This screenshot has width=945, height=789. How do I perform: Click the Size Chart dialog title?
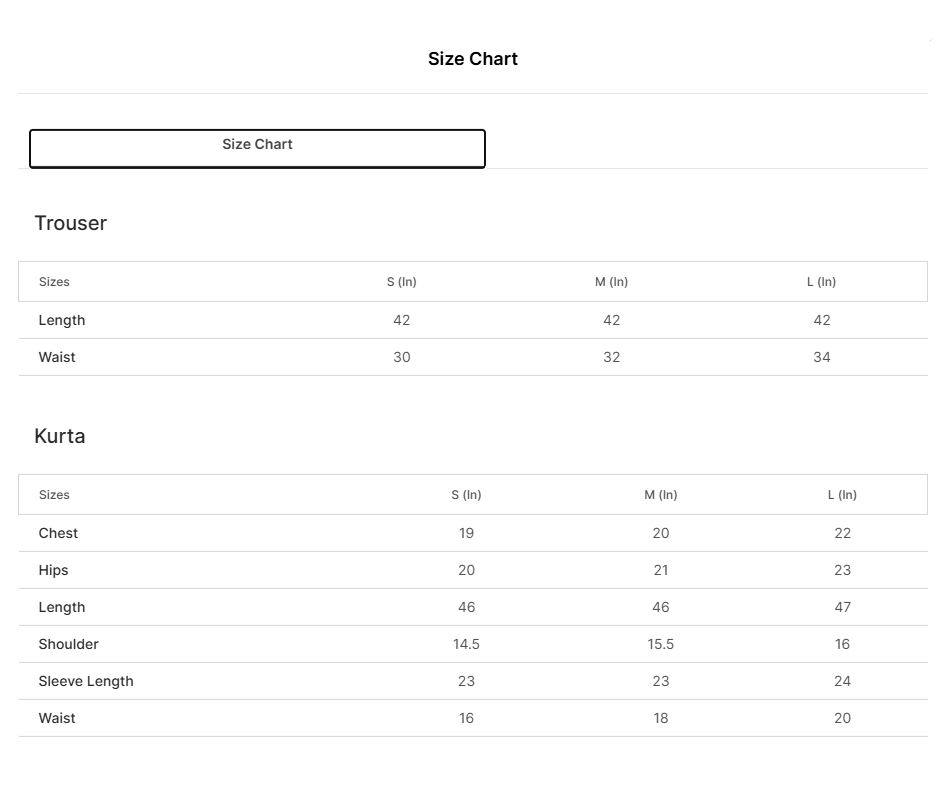click(472, 59)
